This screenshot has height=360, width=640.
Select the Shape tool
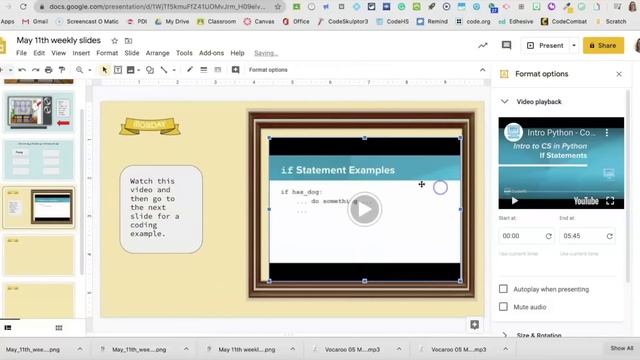click(150, 70)
